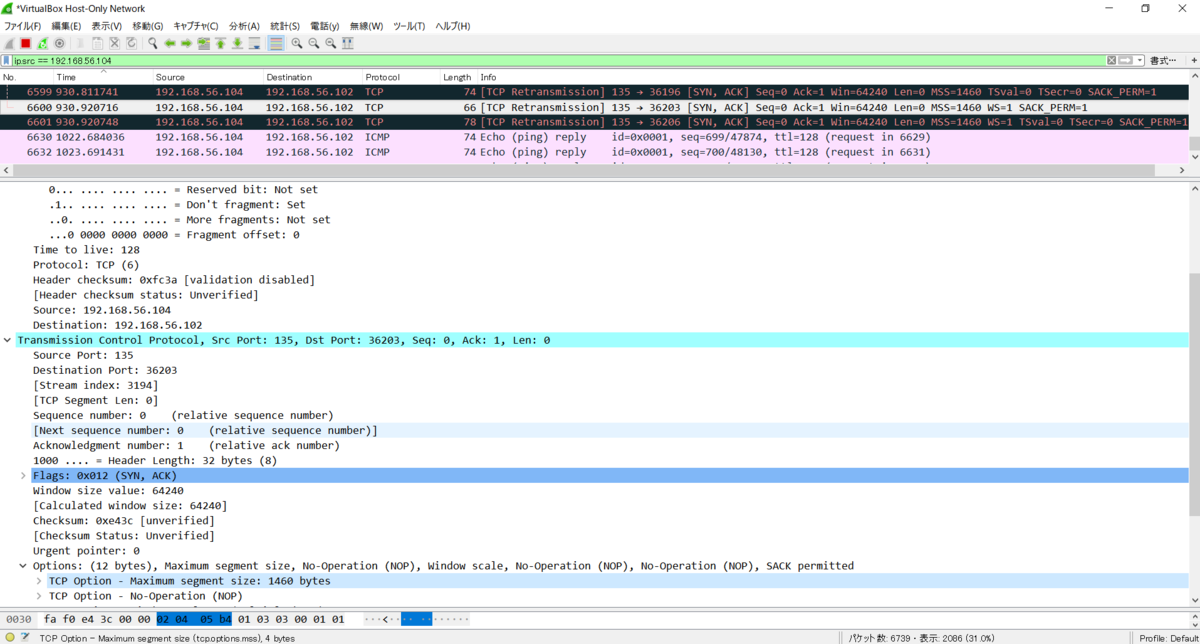The width and height of the screenshot is (1200, 644).
Task: Sort by the Source column header
Action: 207,77
